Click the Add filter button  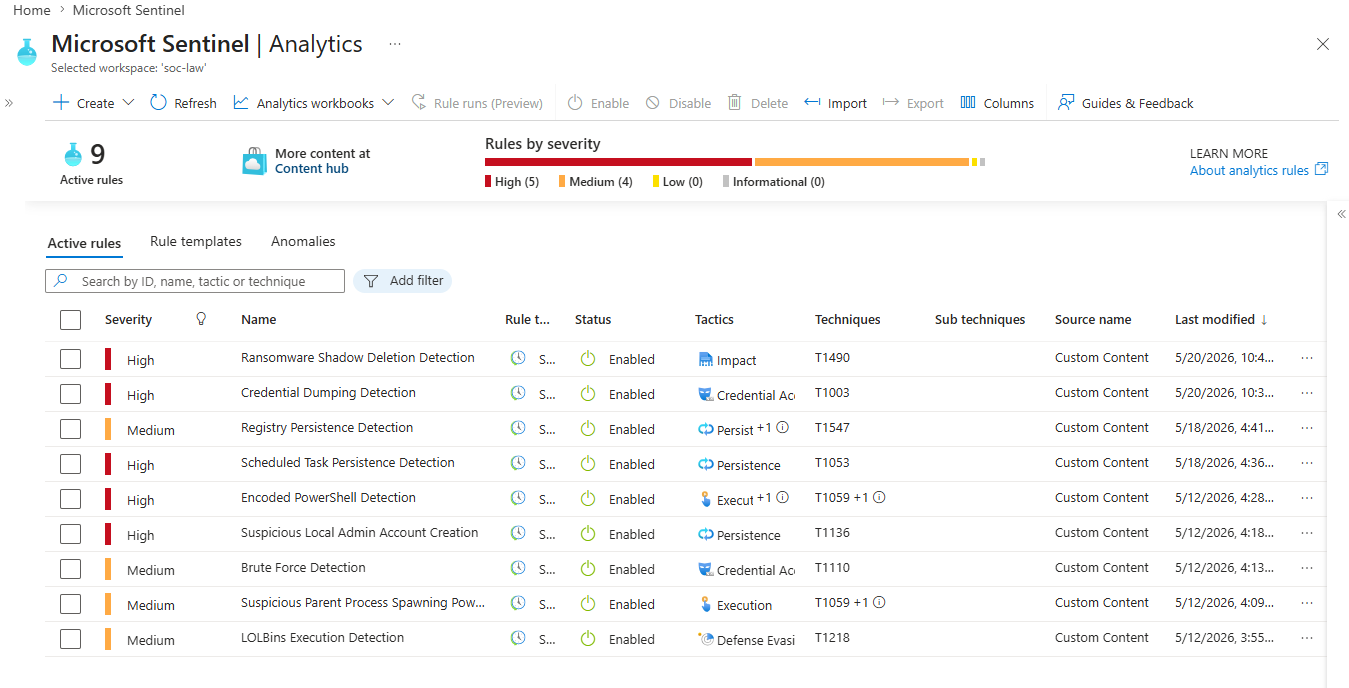[x=403, y=281]
